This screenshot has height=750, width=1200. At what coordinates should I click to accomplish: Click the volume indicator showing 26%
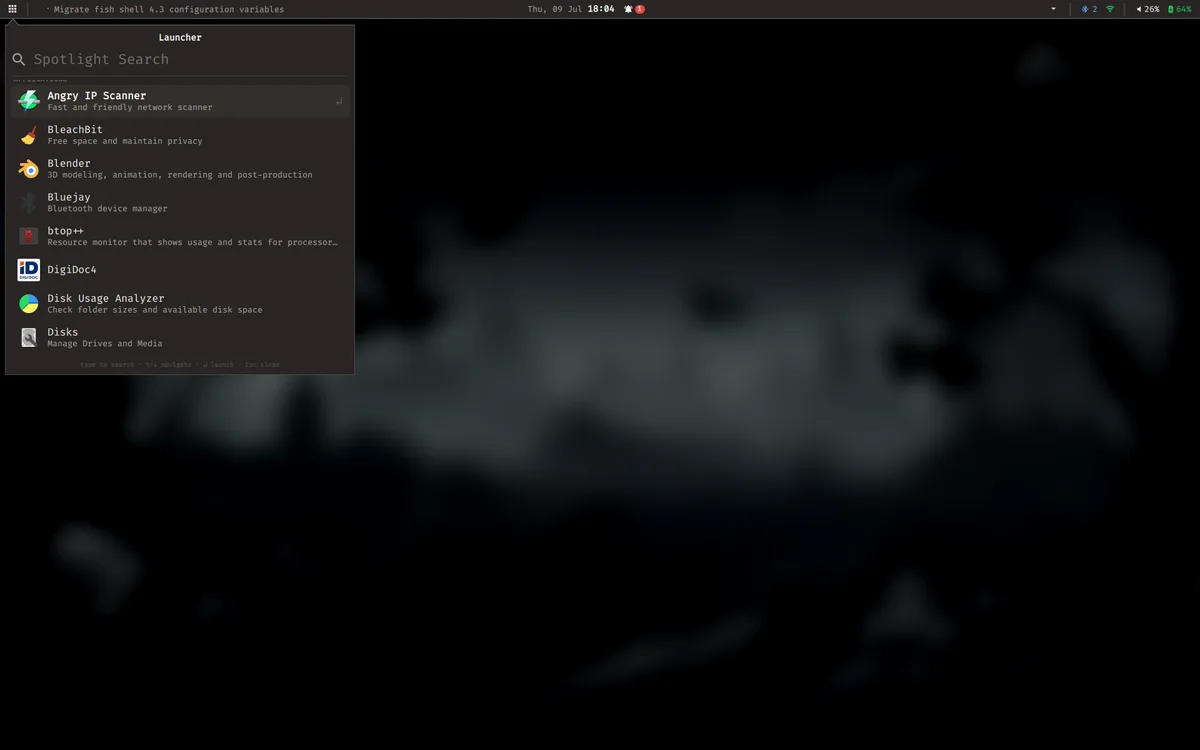click(x=1148, y=9)
